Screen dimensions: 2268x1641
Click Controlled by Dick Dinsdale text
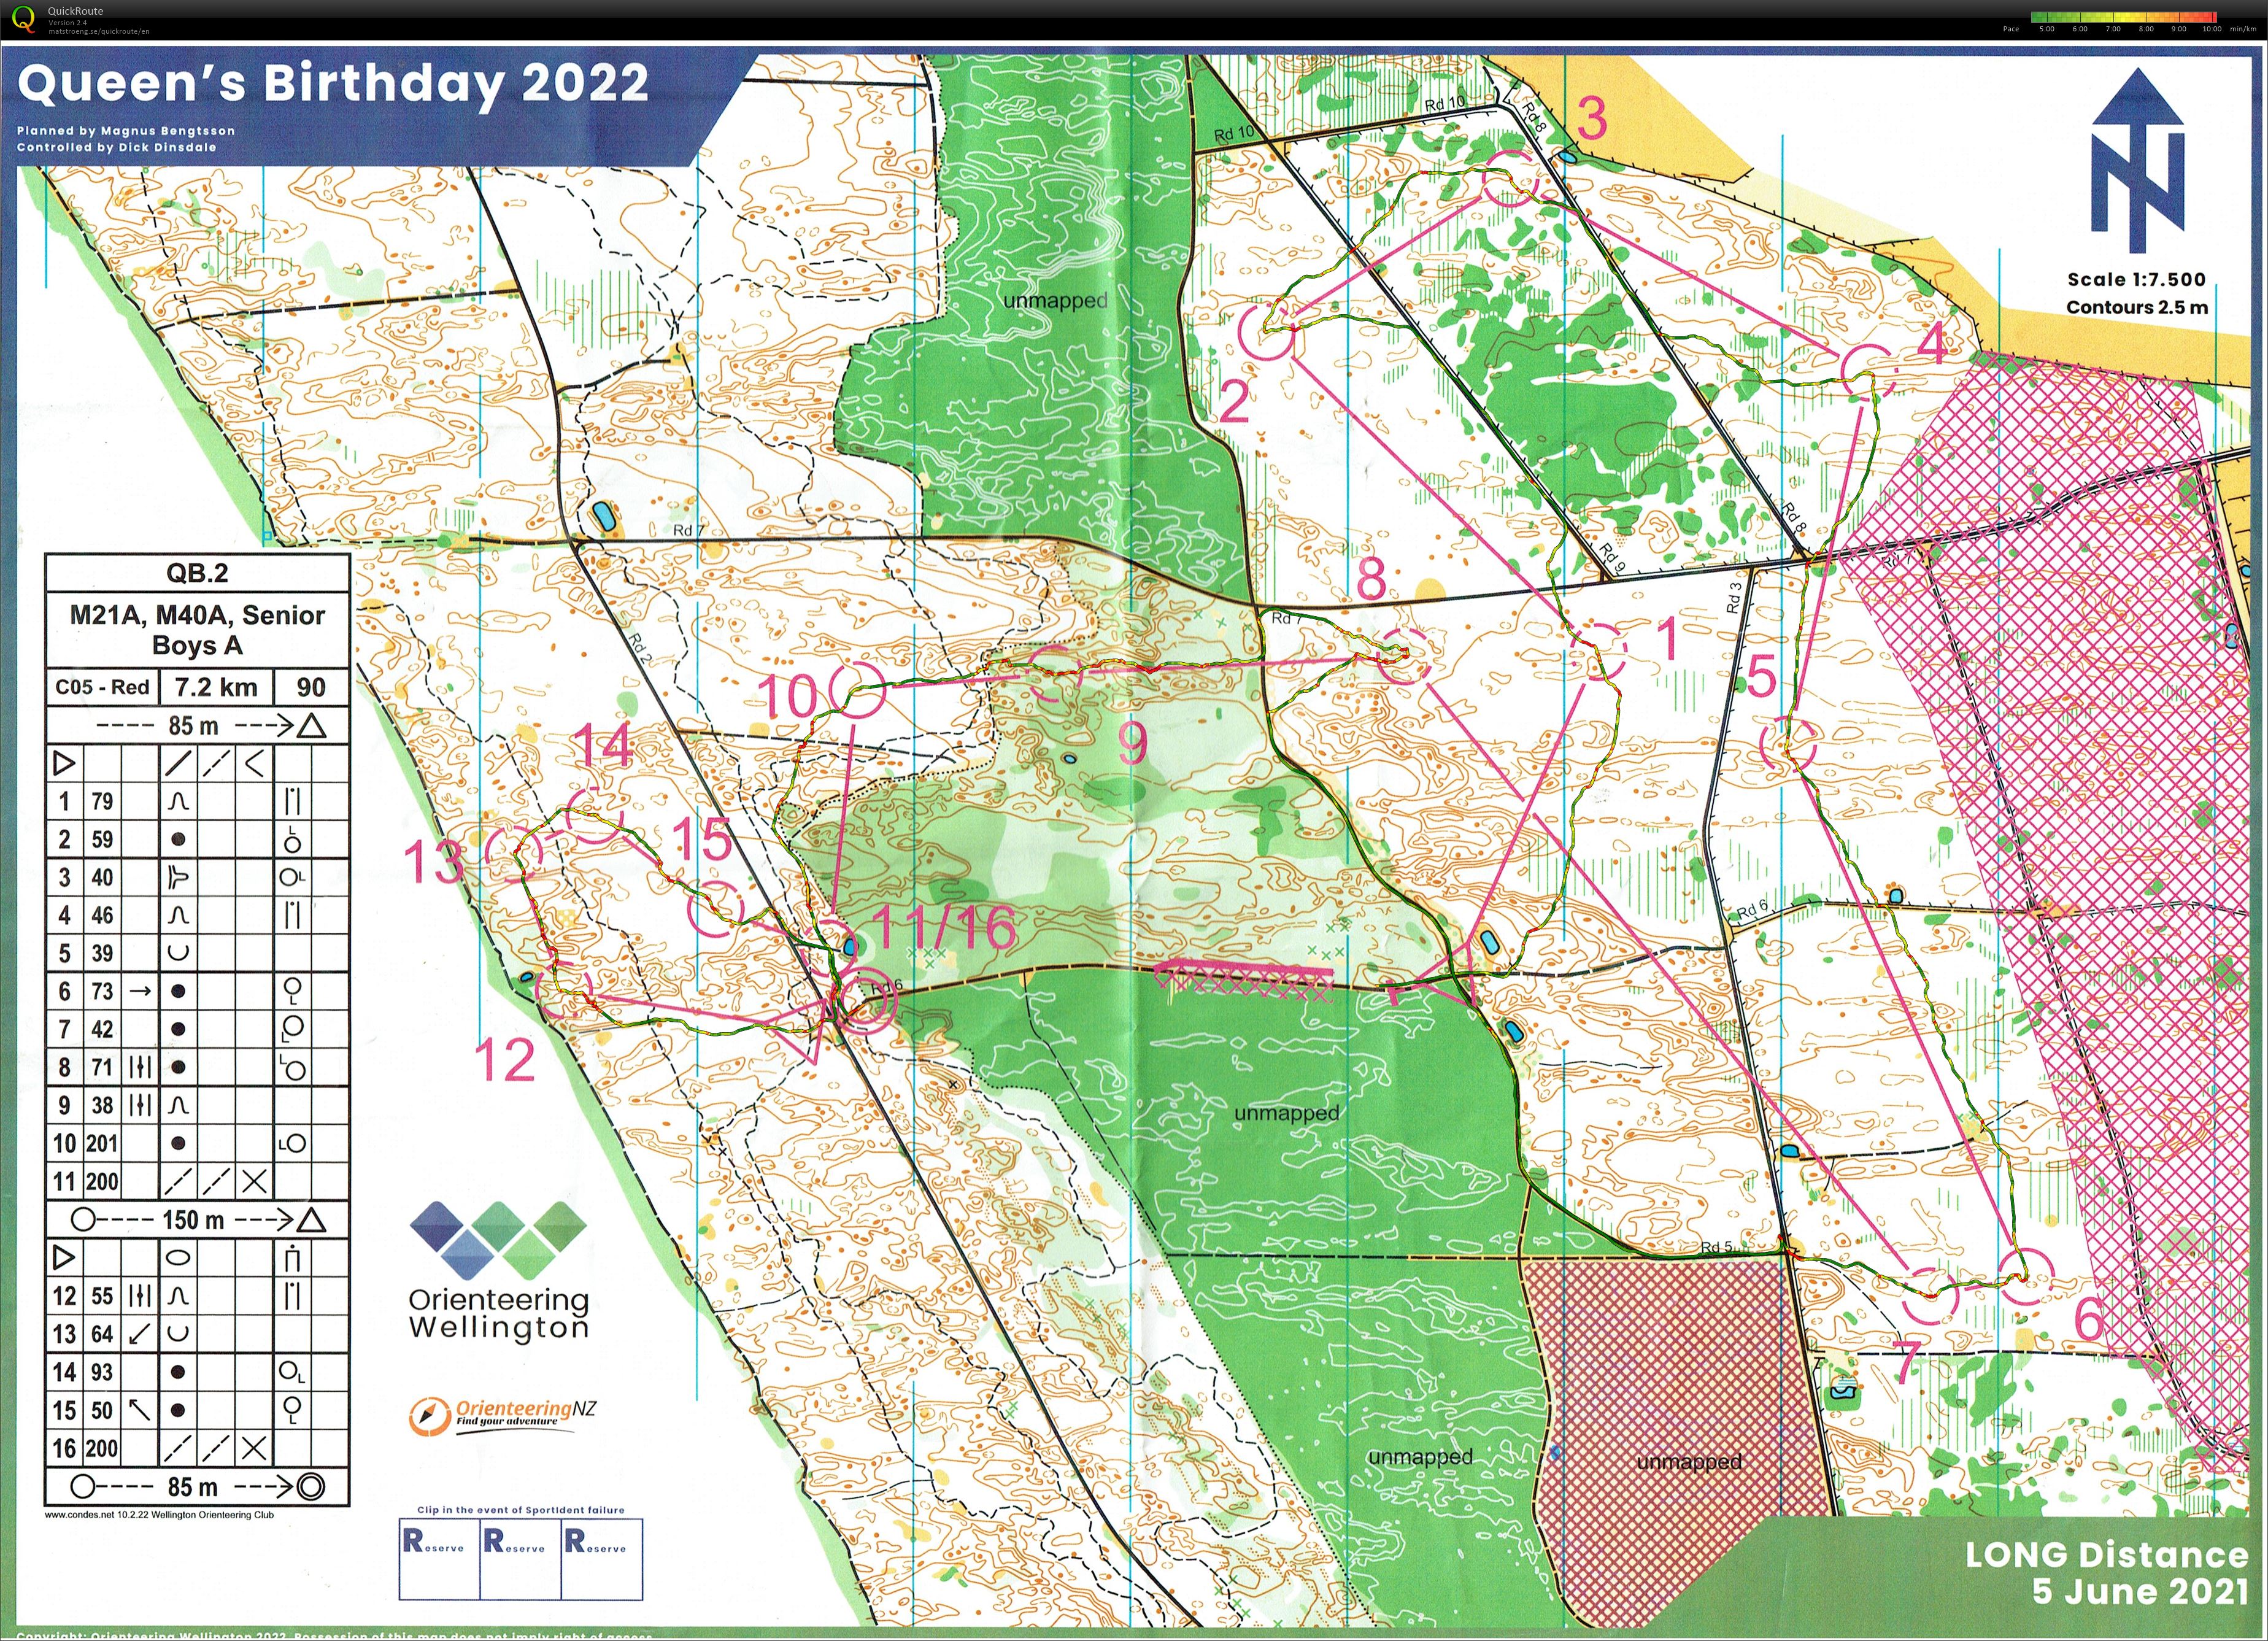116,147
